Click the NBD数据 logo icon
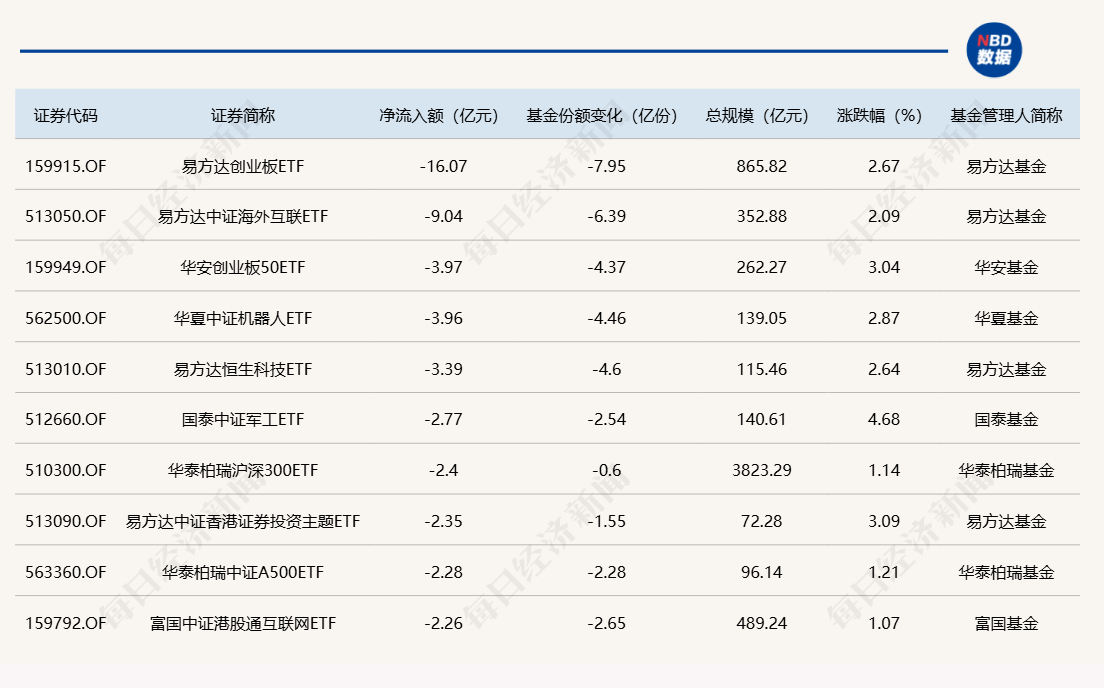The image size is (1104, 688). pos(993,49)
